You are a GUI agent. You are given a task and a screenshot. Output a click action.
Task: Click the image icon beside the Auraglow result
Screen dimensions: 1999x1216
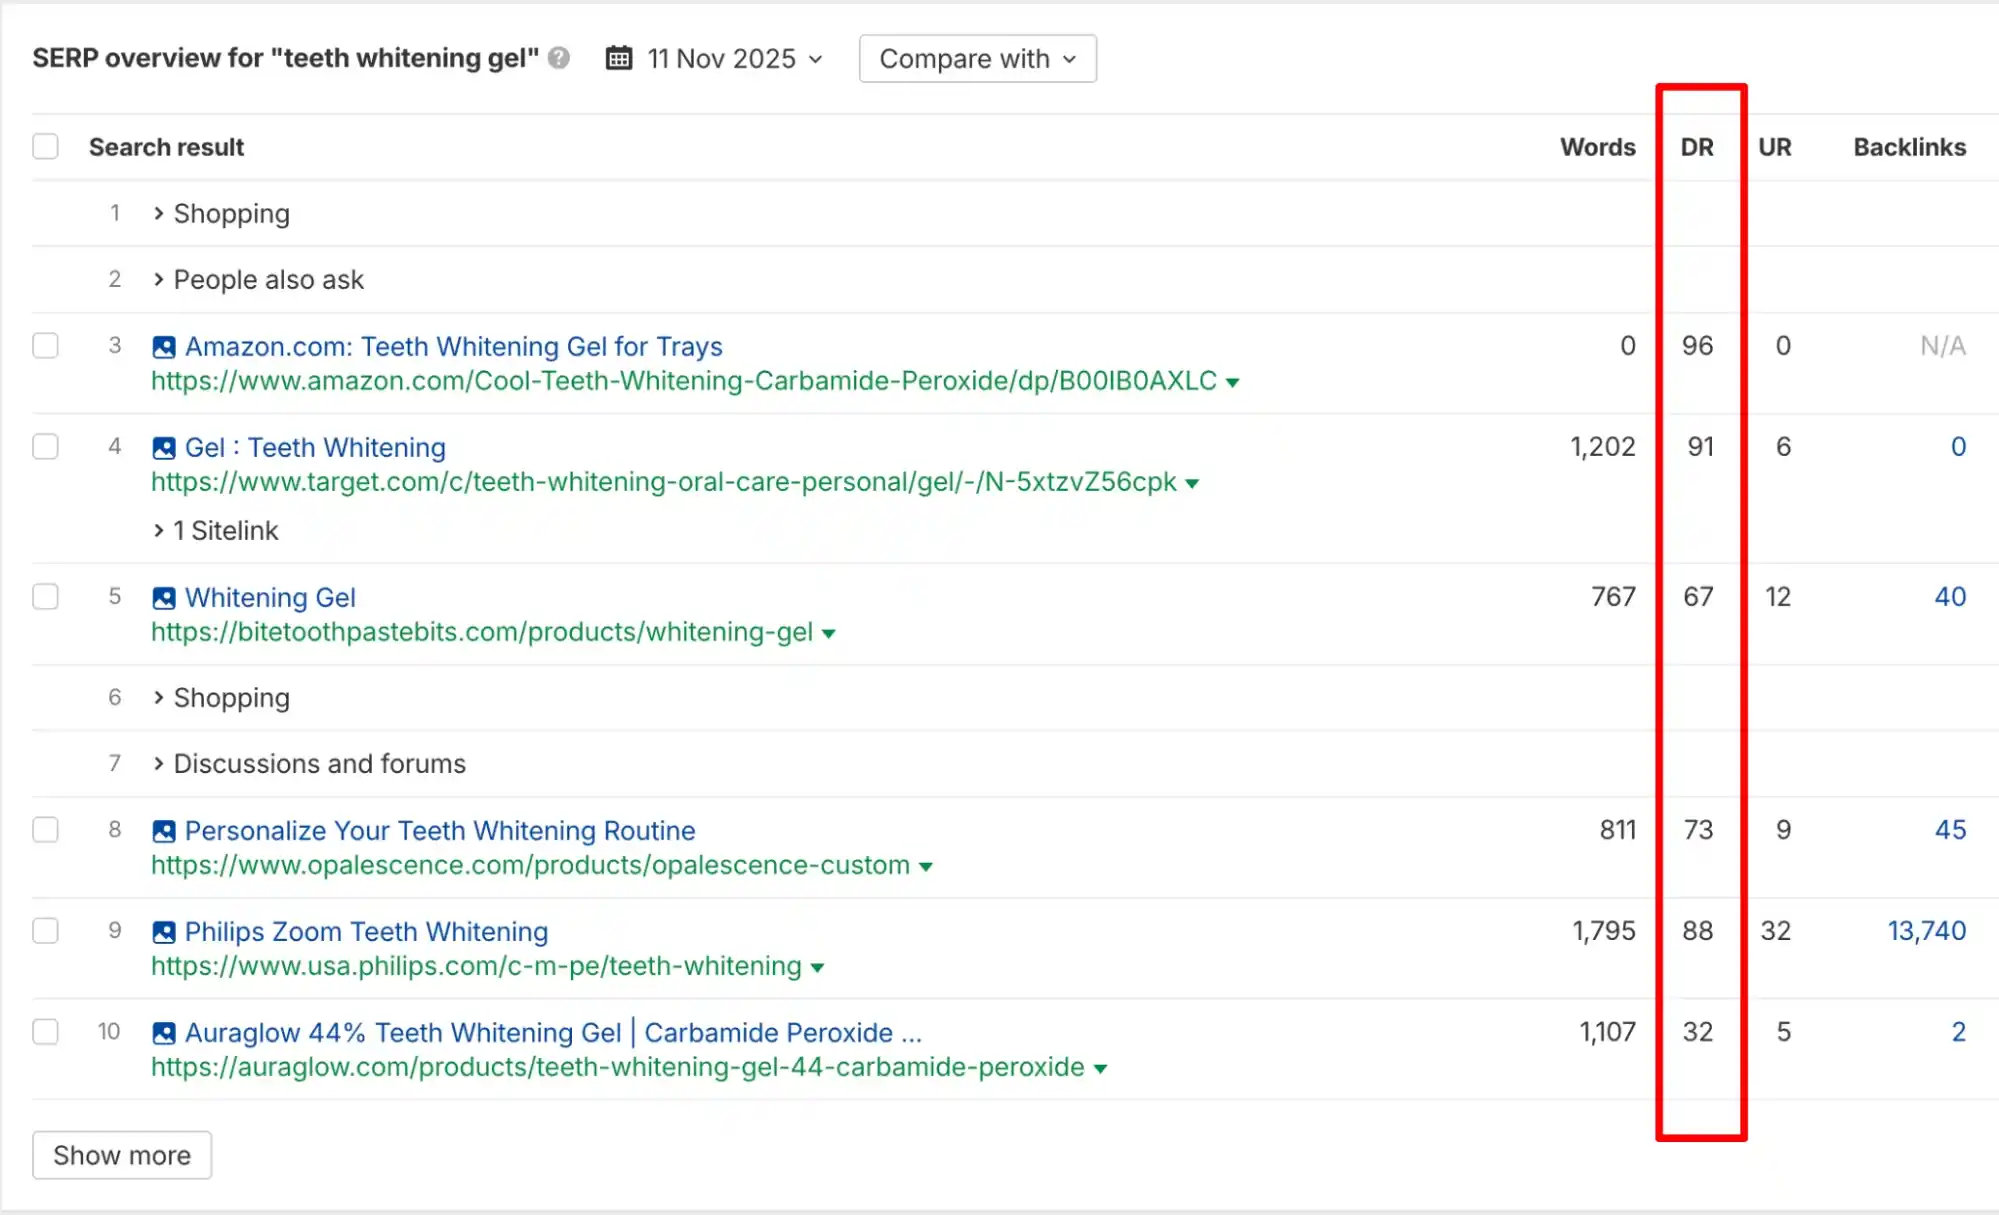[x=163, y=1033]
